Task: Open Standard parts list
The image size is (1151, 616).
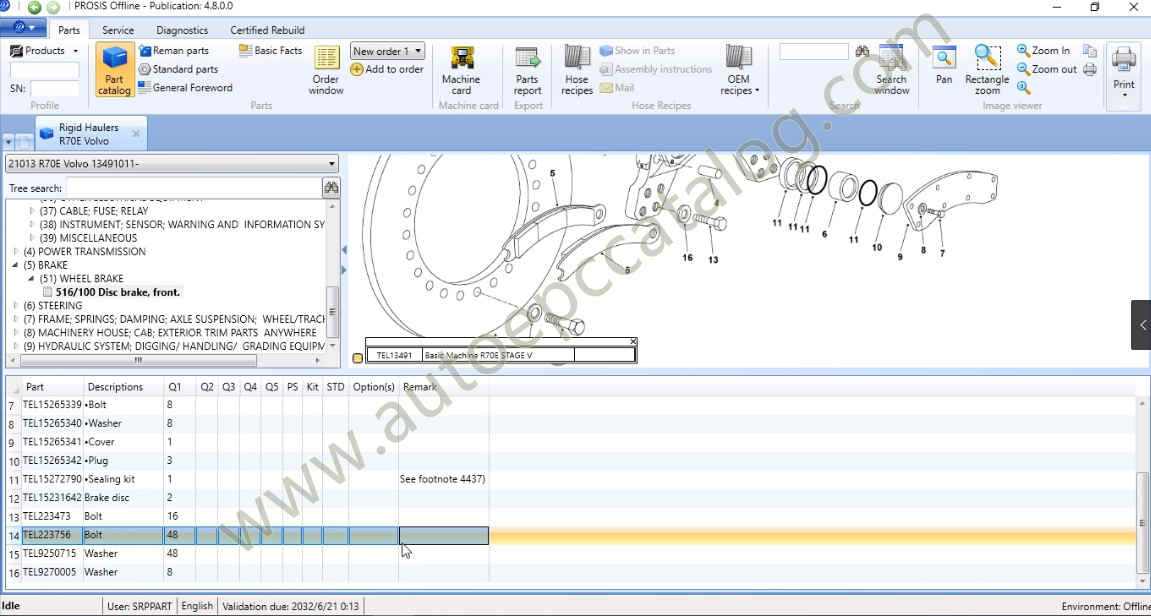Action: coord(178,69)
